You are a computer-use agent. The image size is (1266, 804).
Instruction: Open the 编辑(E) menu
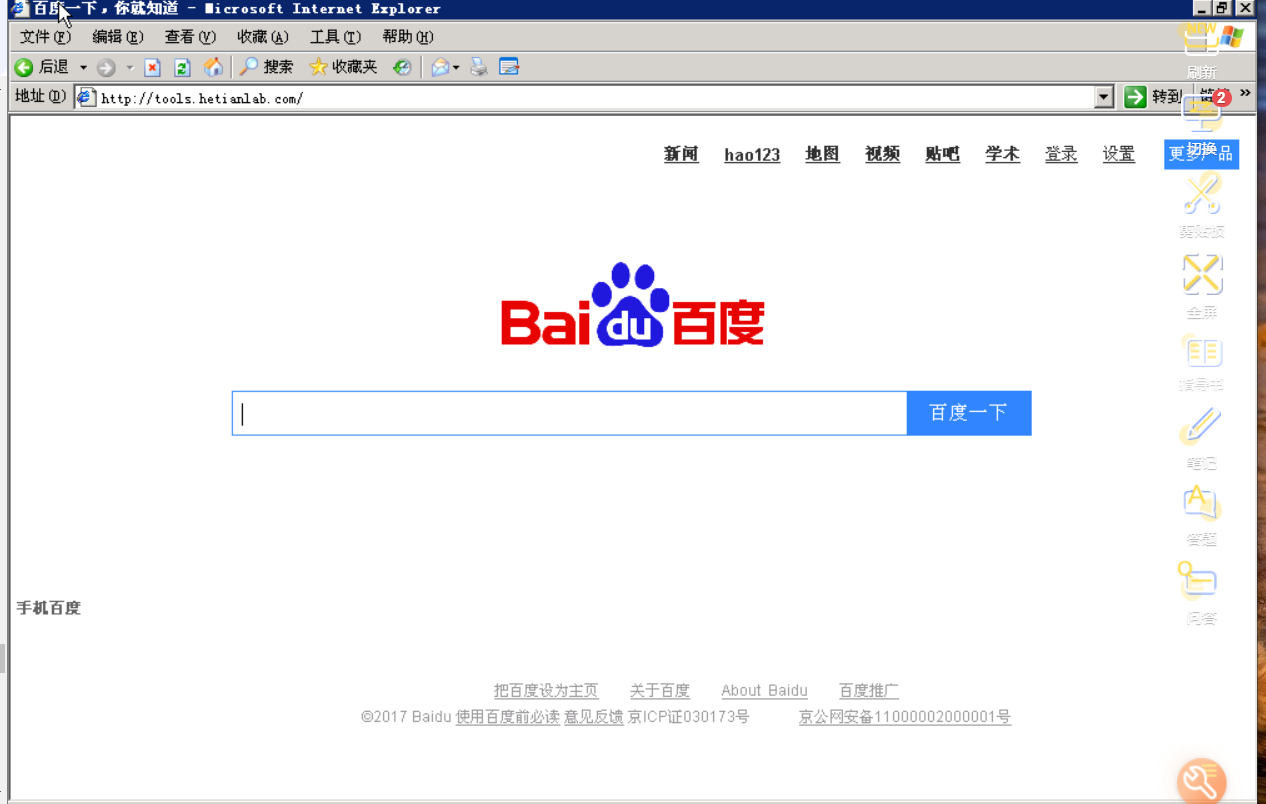[118, 37]
